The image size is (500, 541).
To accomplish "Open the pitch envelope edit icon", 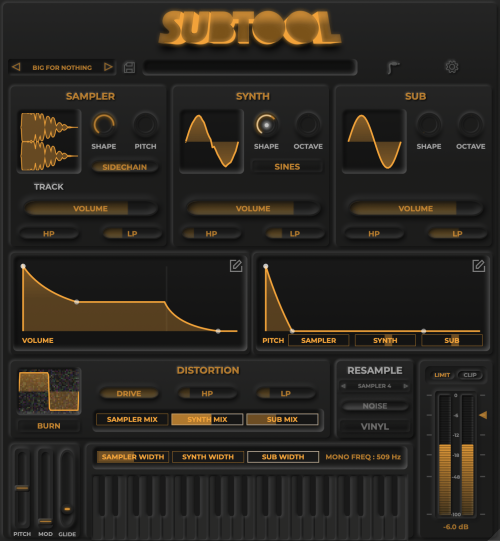I will pyautogui.click(x=479, y=266).
